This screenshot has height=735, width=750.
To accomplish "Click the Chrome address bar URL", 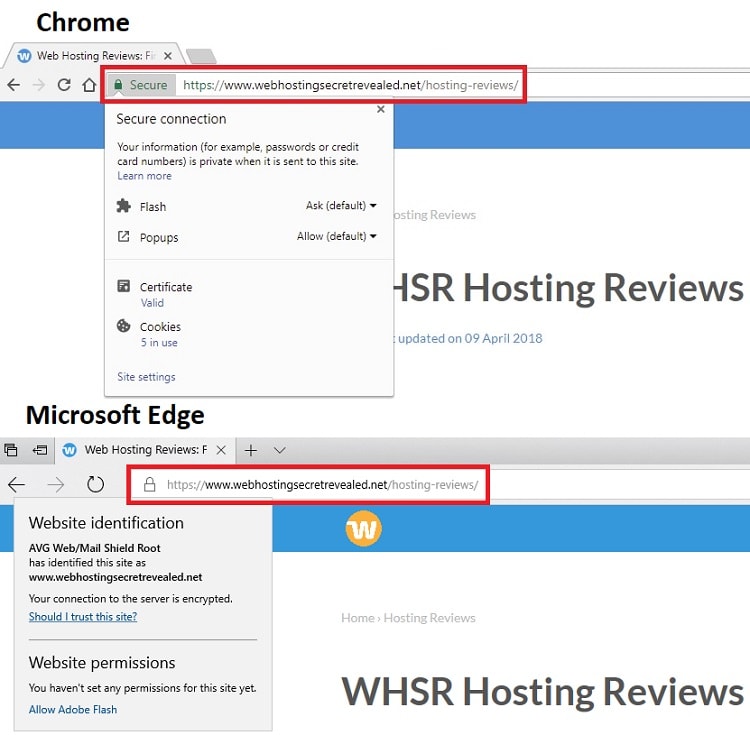I will [x=350, y=85].
